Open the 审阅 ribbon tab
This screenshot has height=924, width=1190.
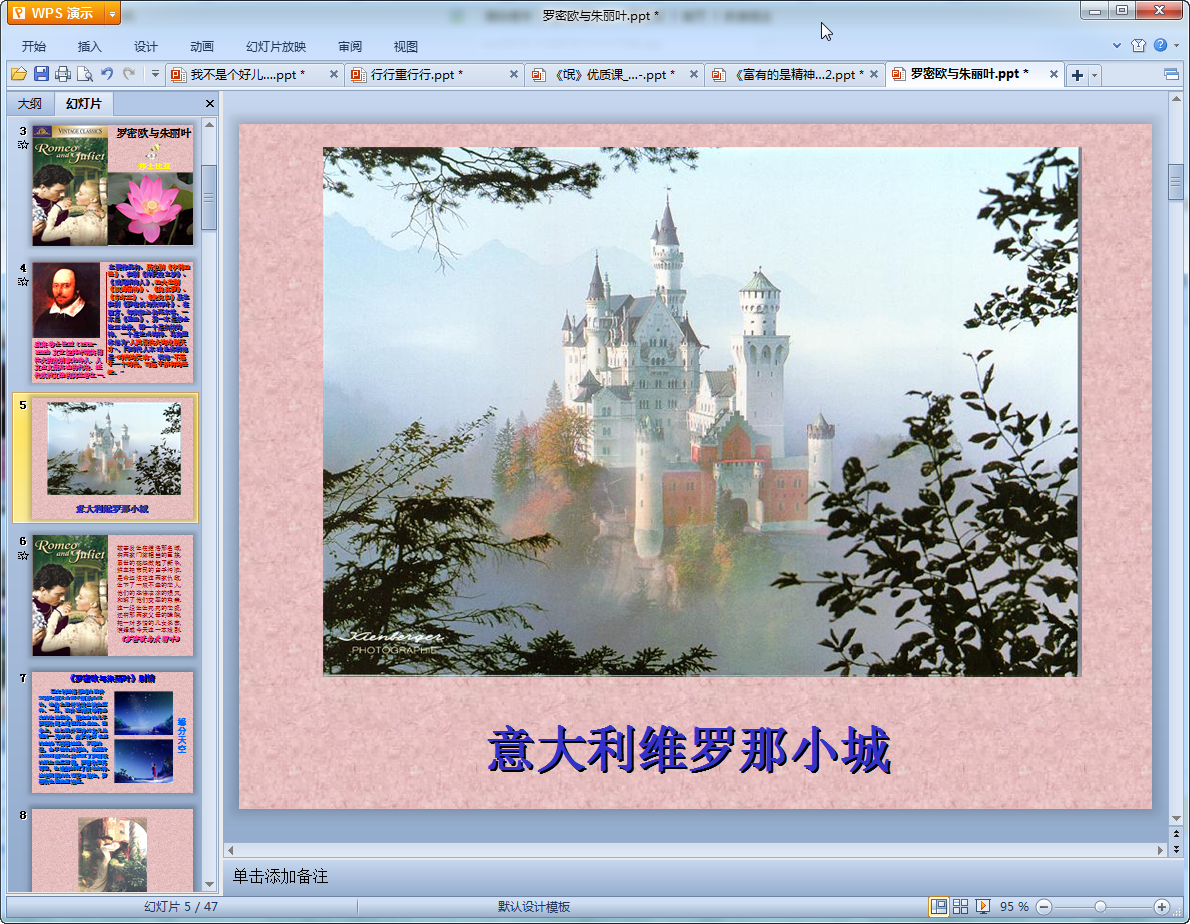(350, 46)
